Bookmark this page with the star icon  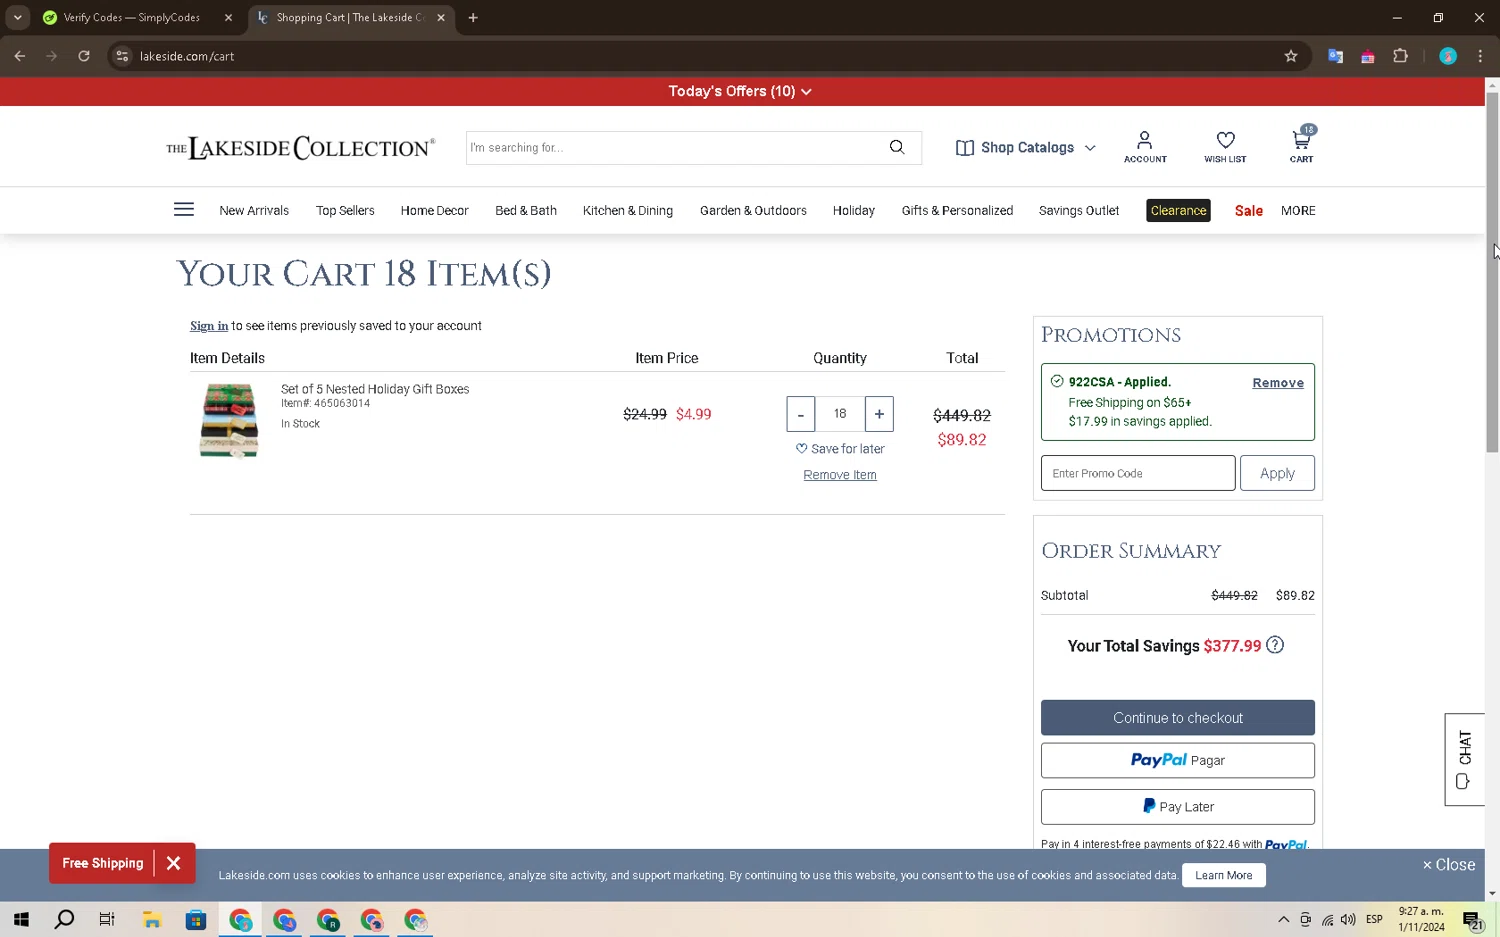(x=1291, y=56)
